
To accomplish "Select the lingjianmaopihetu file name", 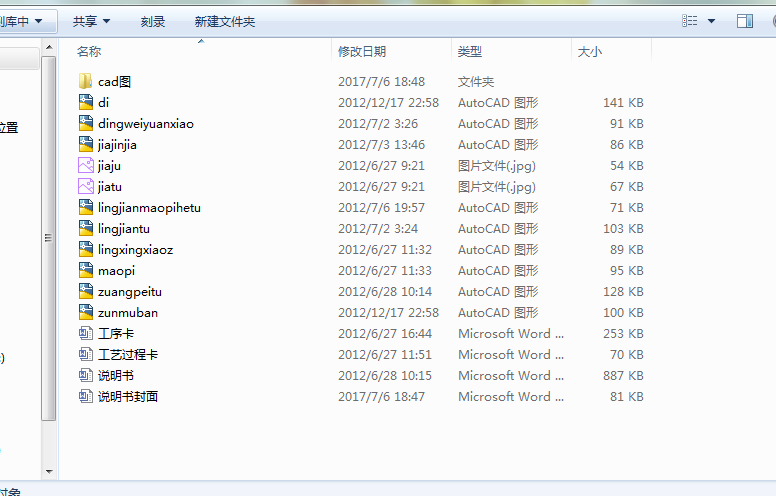I will [x=149, y=208].
